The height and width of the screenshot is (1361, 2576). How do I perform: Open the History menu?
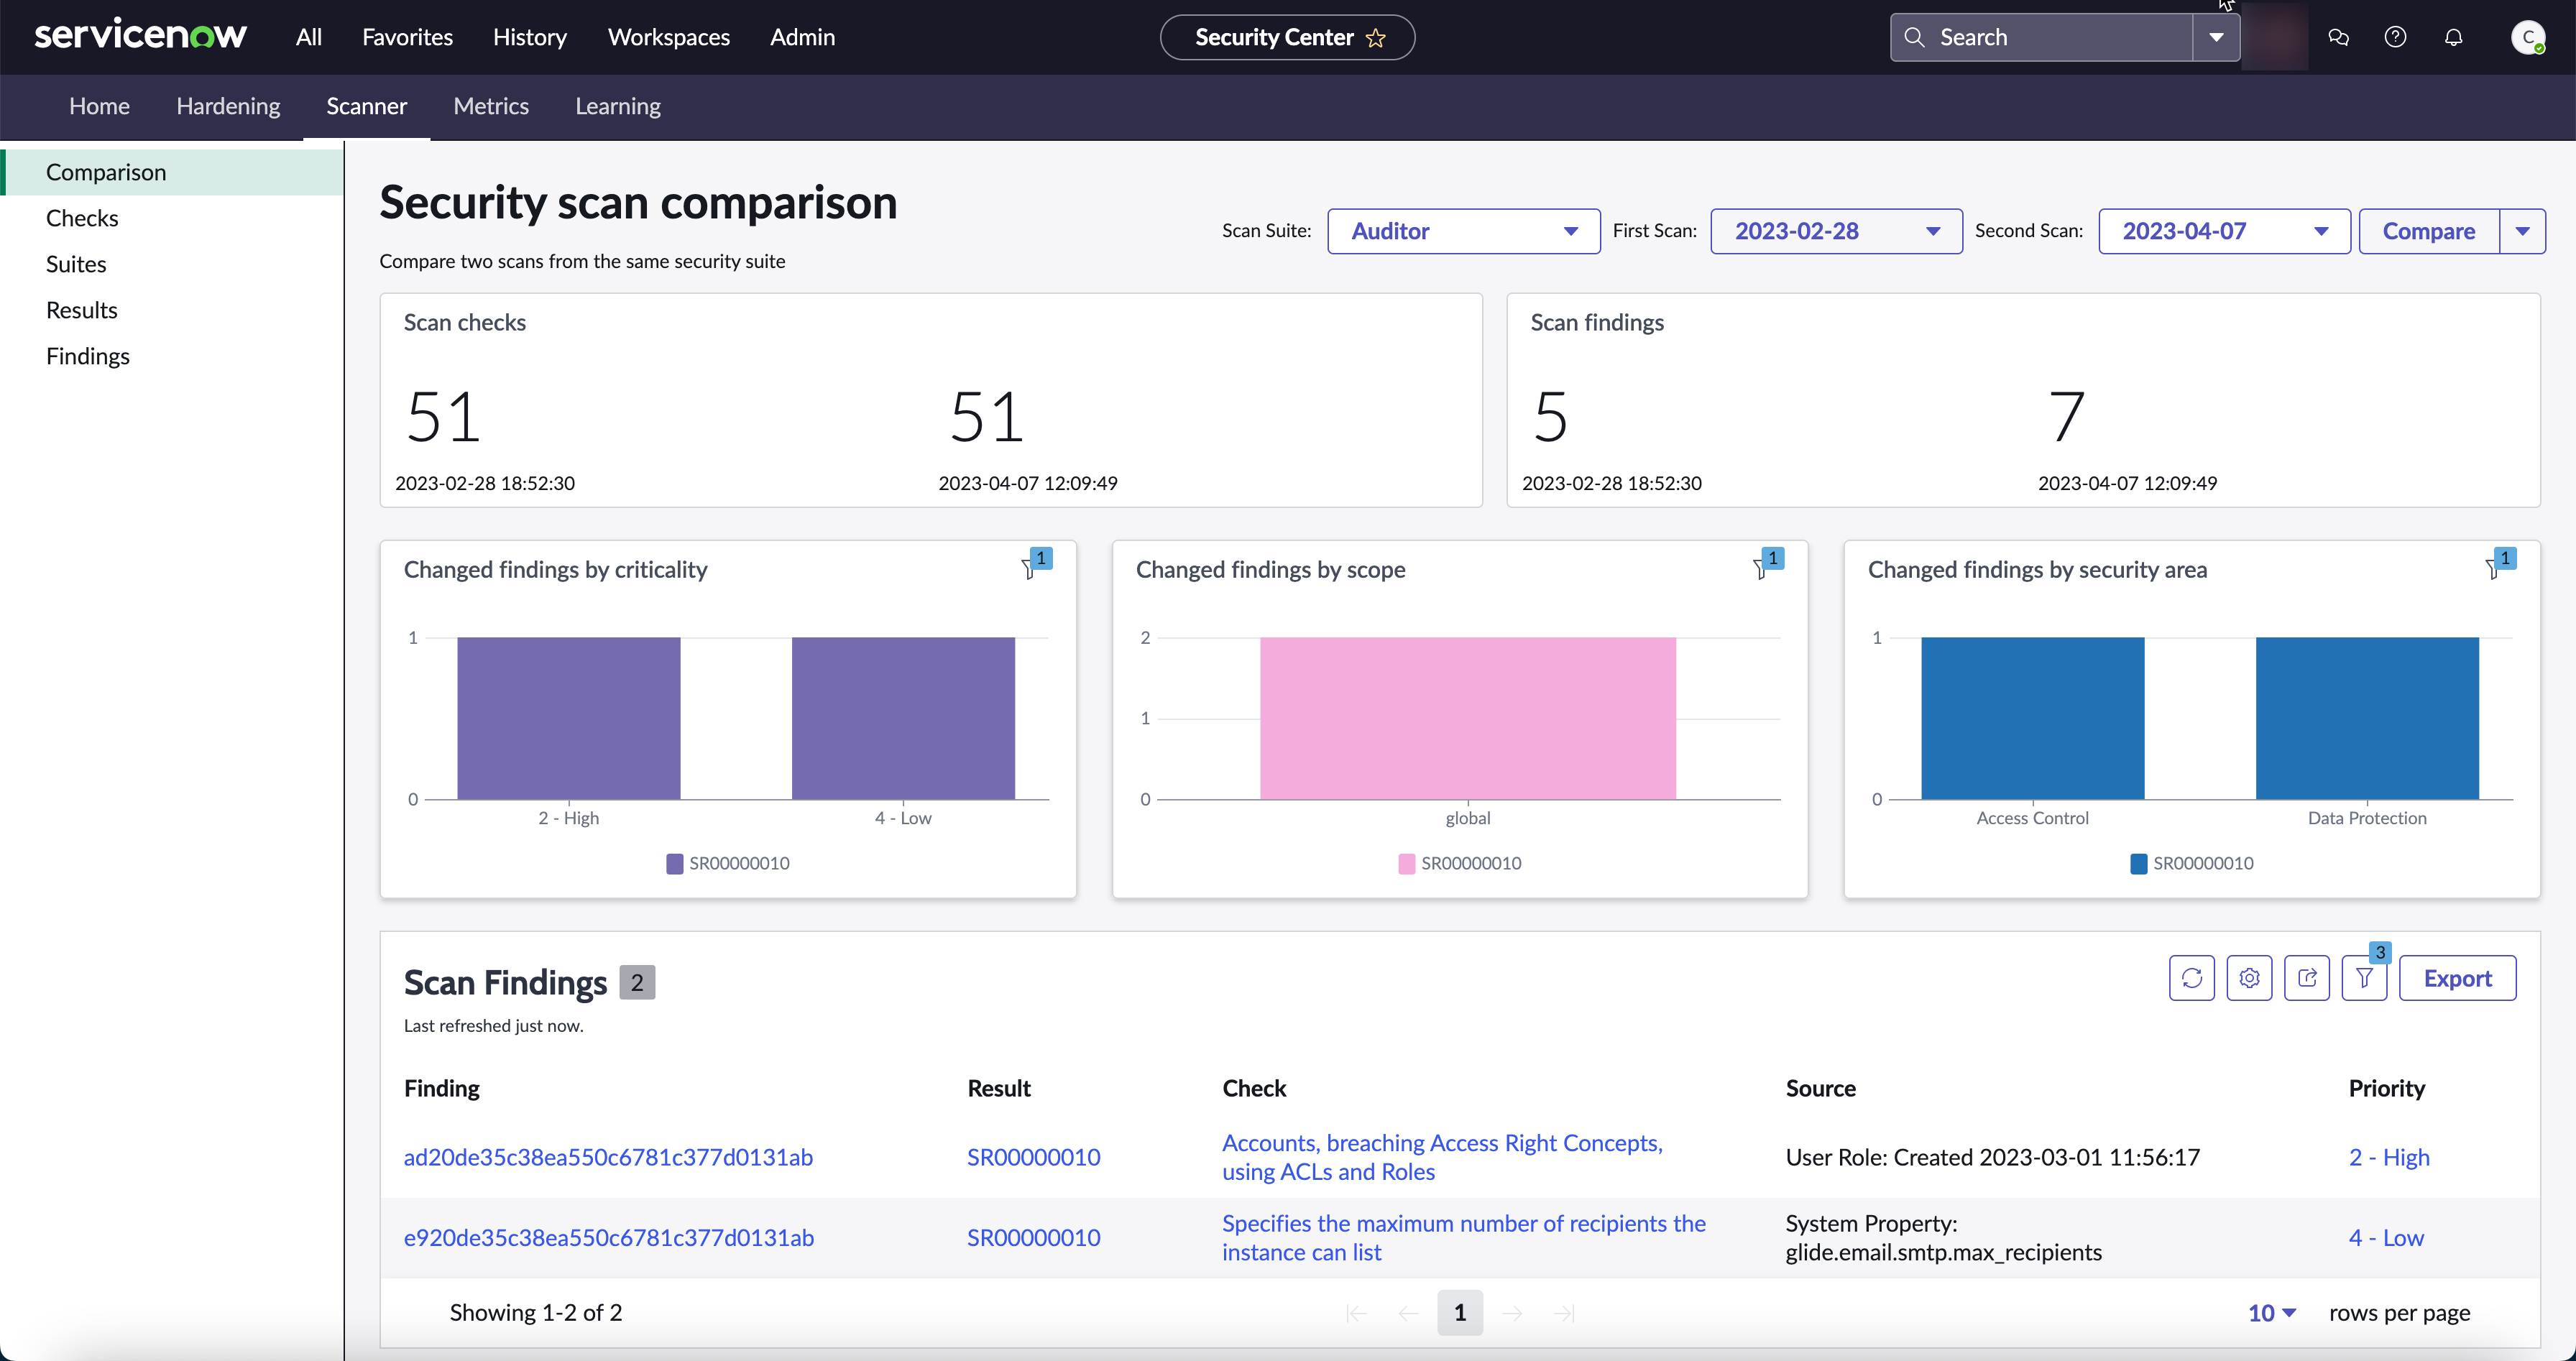[x=530, y=37]
